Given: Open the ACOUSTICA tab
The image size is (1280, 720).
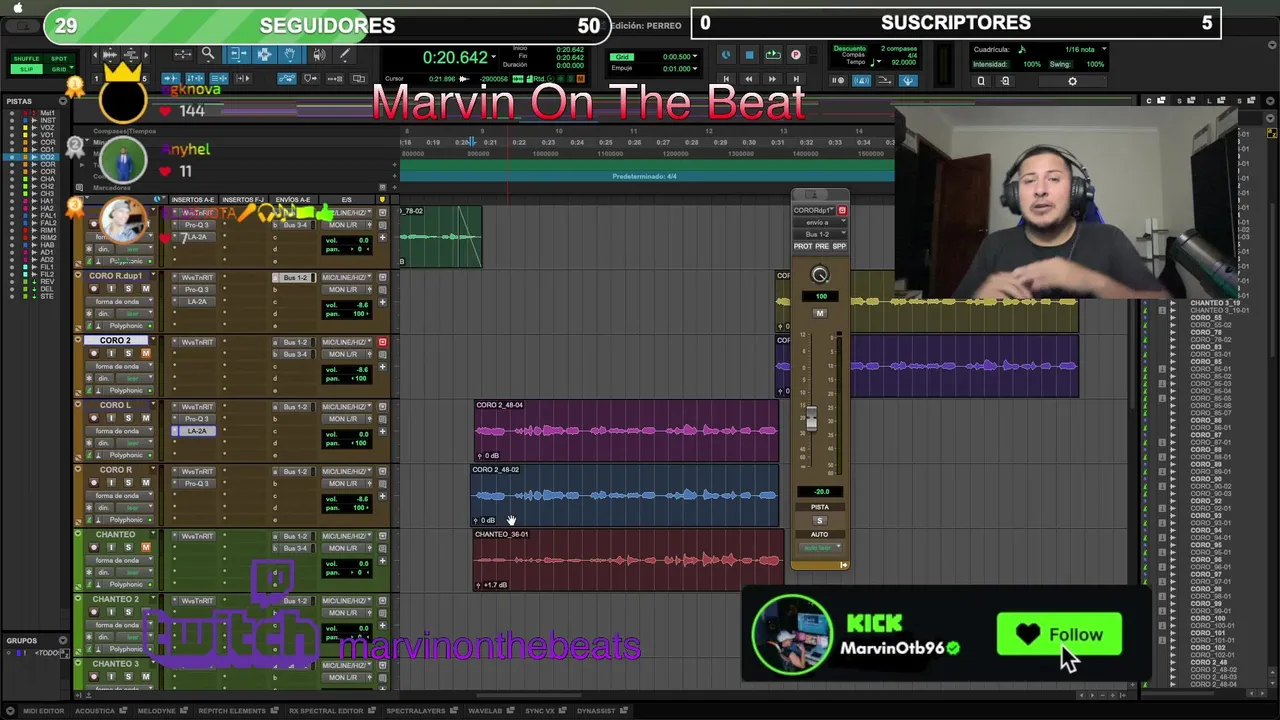Looking at the screenshot, I should point(100,711).
